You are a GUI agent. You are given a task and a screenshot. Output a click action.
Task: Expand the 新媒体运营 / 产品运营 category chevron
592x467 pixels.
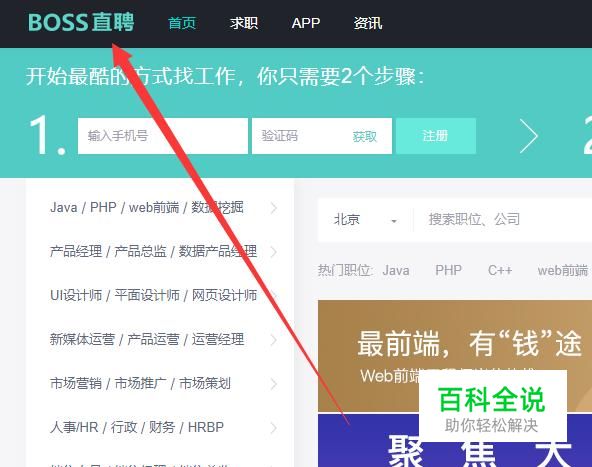[x=274, y=340]
